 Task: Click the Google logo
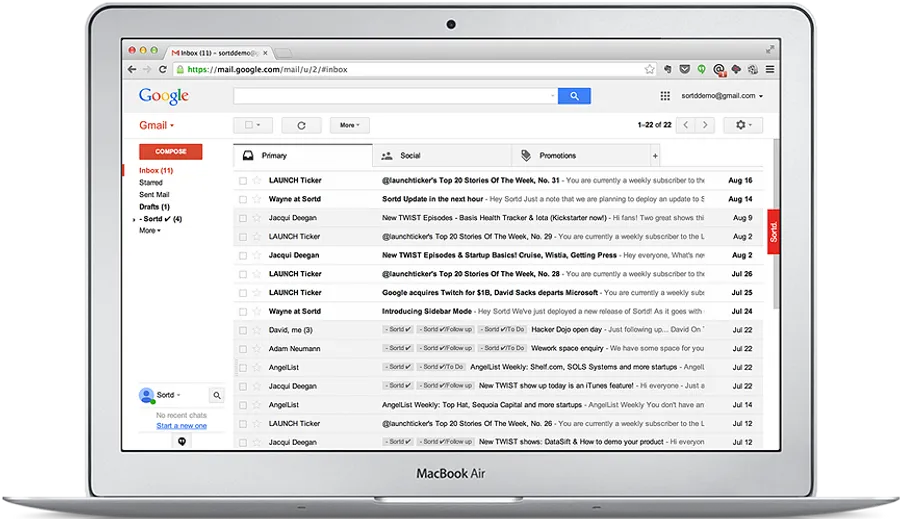click(164, 96)
